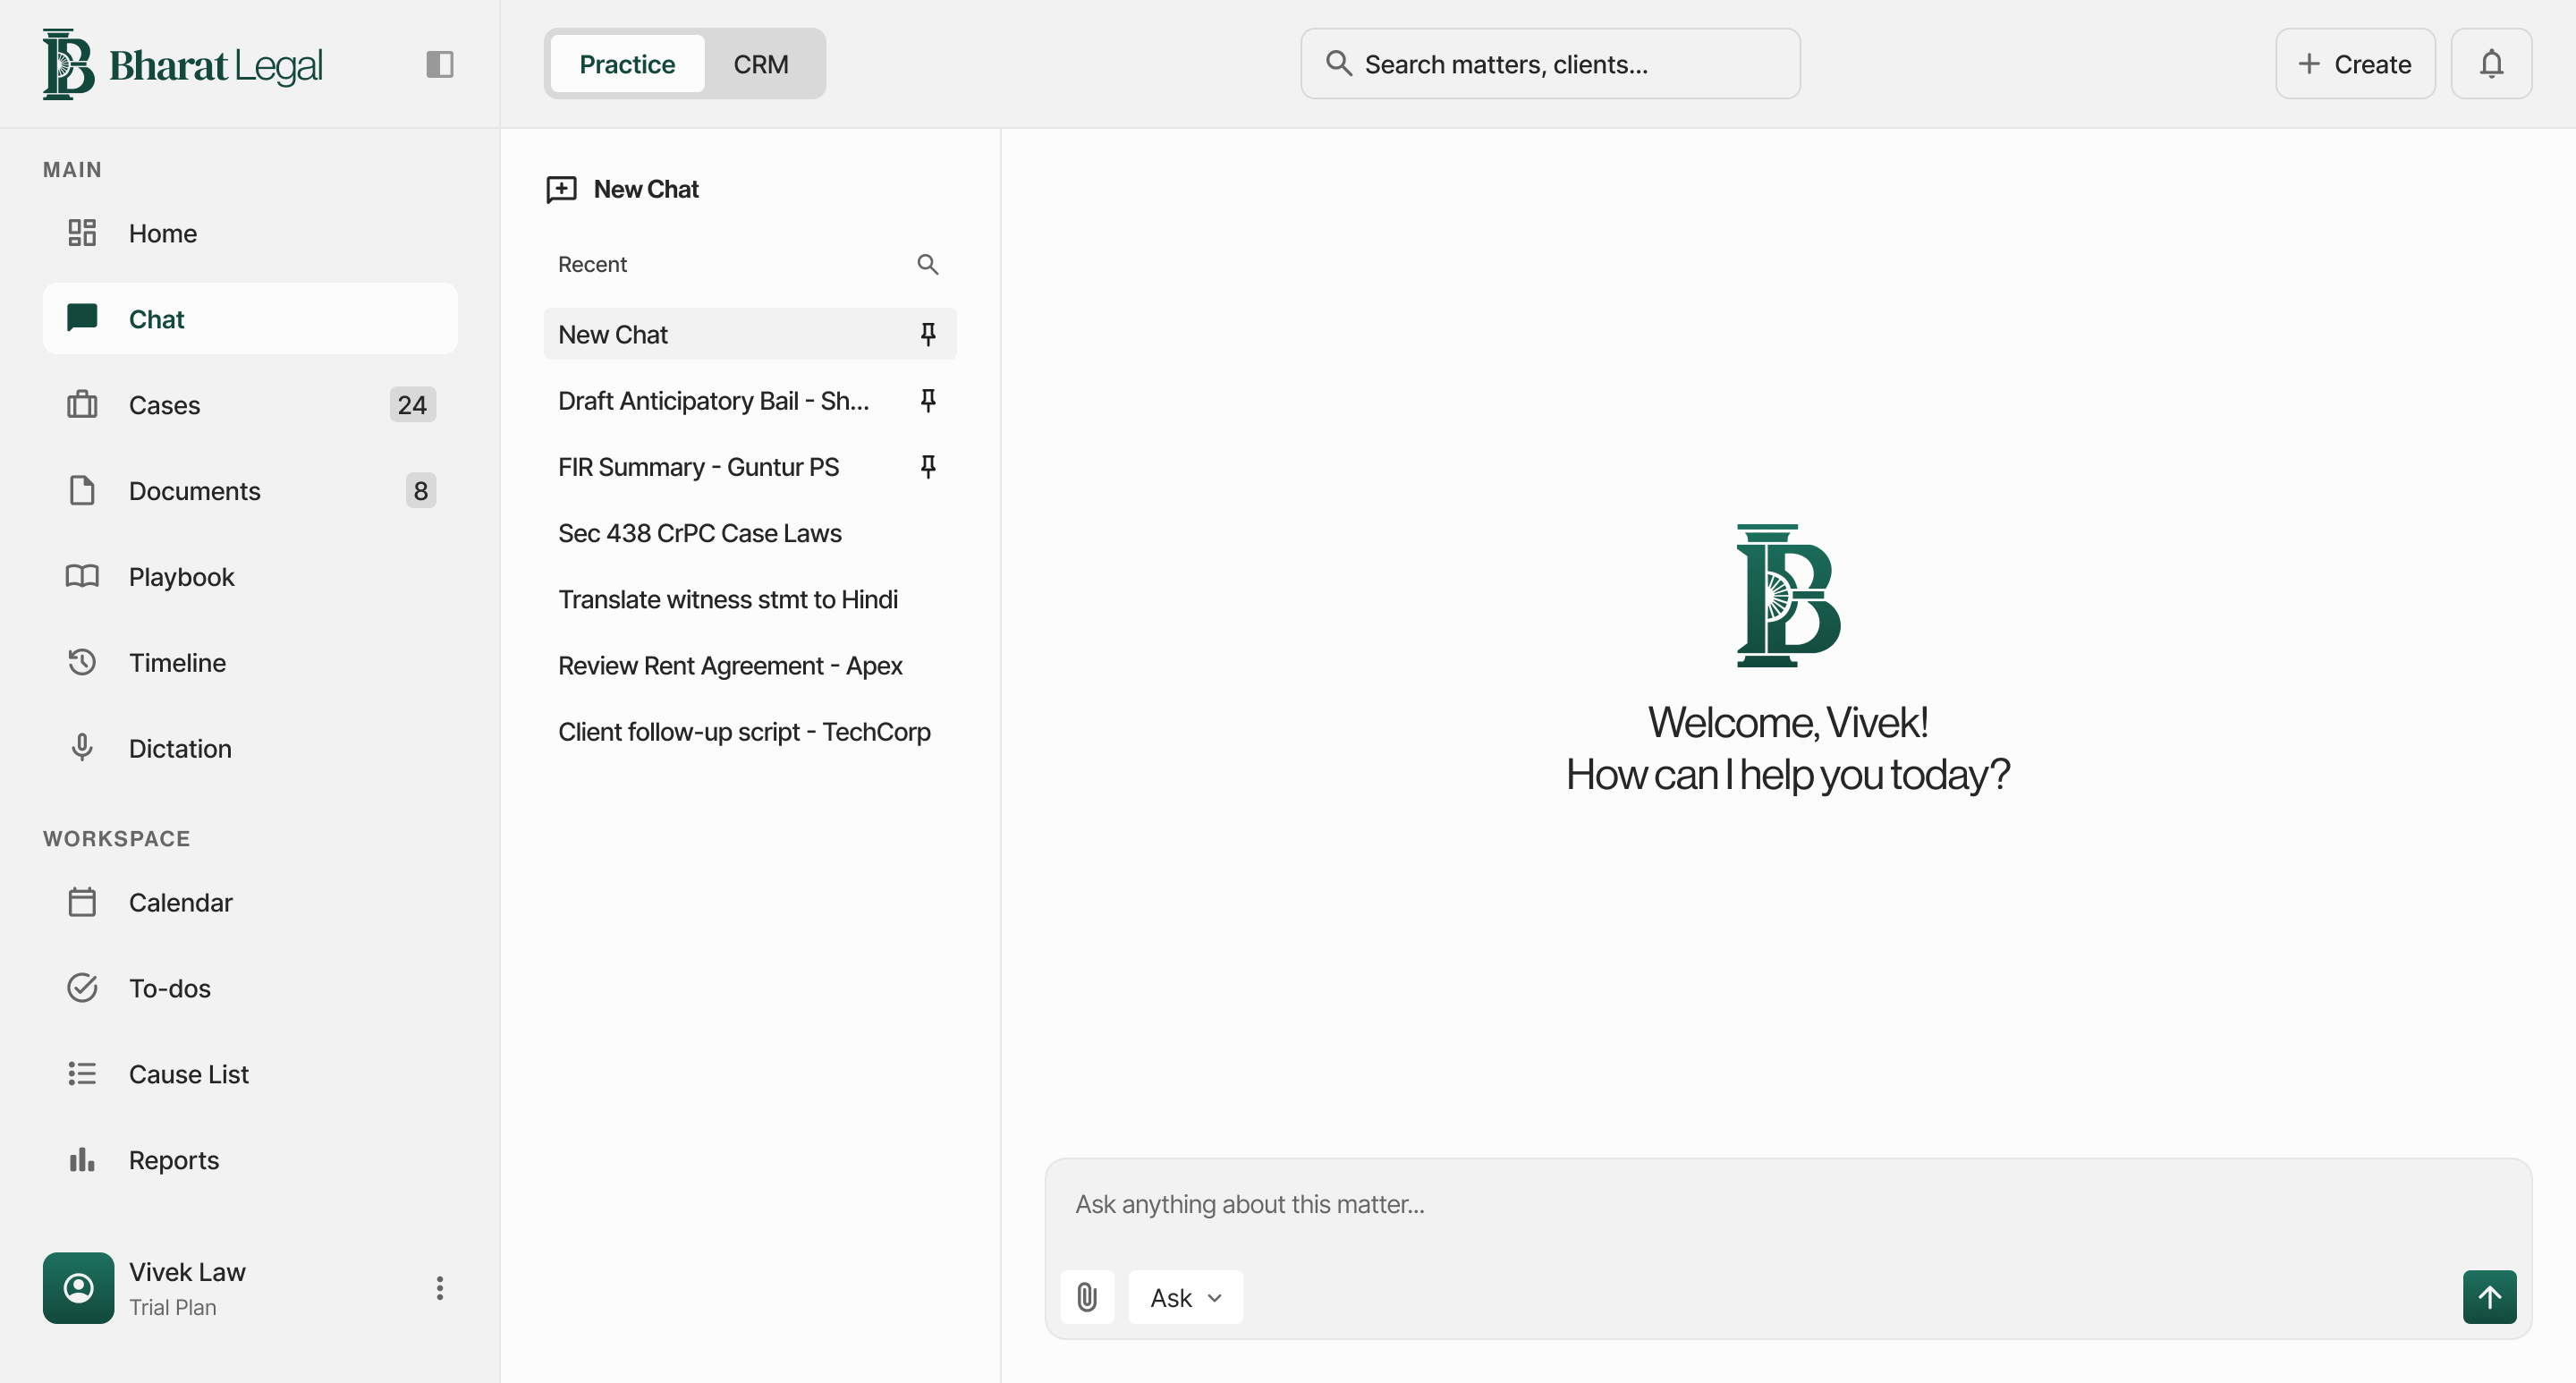The image size is (2576, 1383).
Task: Click the Trial Plan label
Action: coord(172,1307)
